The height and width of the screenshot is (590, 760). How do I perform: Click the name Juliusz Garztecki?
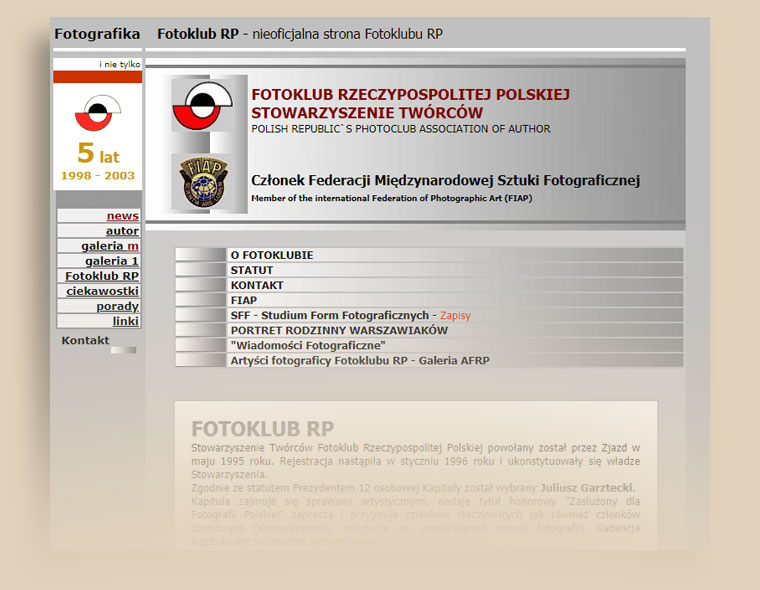[x=587, y=488]
